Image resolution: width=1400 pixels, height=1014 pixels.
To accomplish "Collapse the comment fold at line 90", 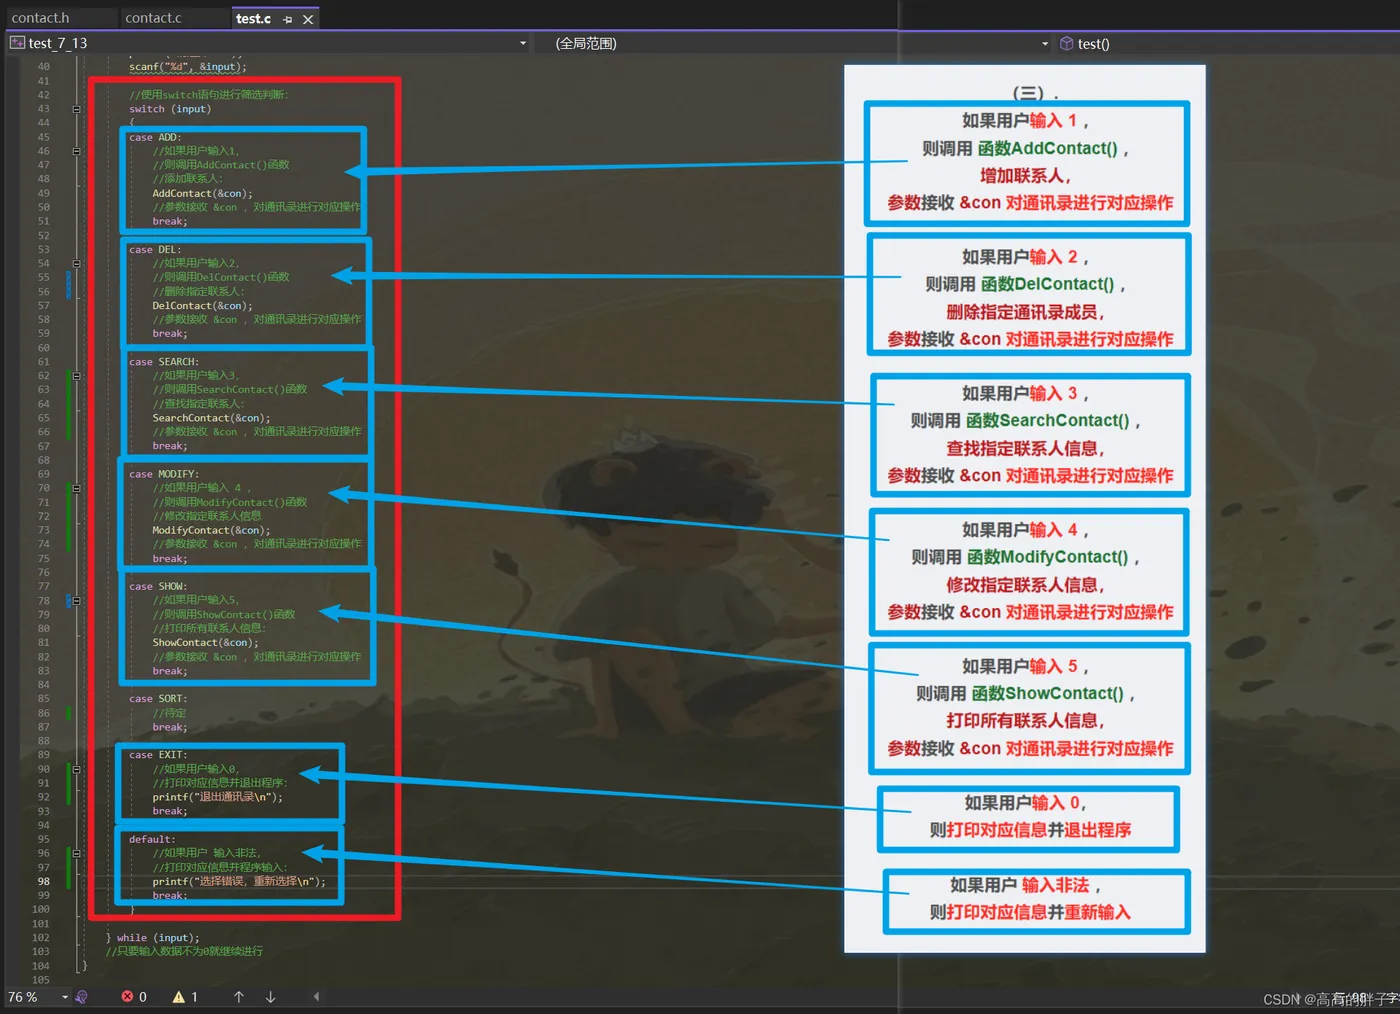I will click(76, 769).
